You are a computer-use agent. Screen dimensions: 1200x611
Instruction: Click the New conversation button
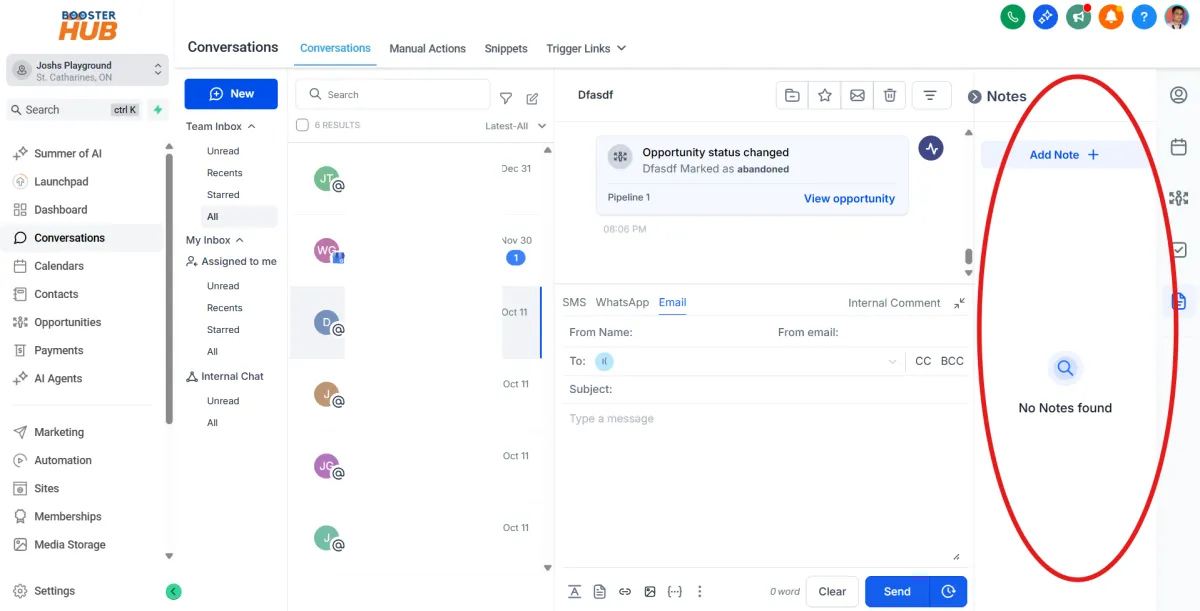pos(231,94)
